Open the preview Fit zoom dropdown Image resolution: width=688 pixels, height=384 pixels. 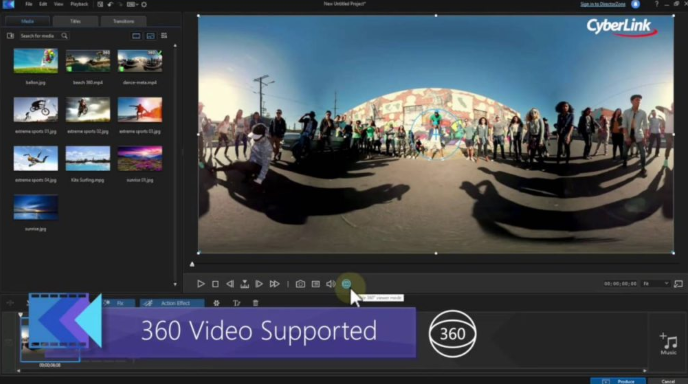point(656,284)
